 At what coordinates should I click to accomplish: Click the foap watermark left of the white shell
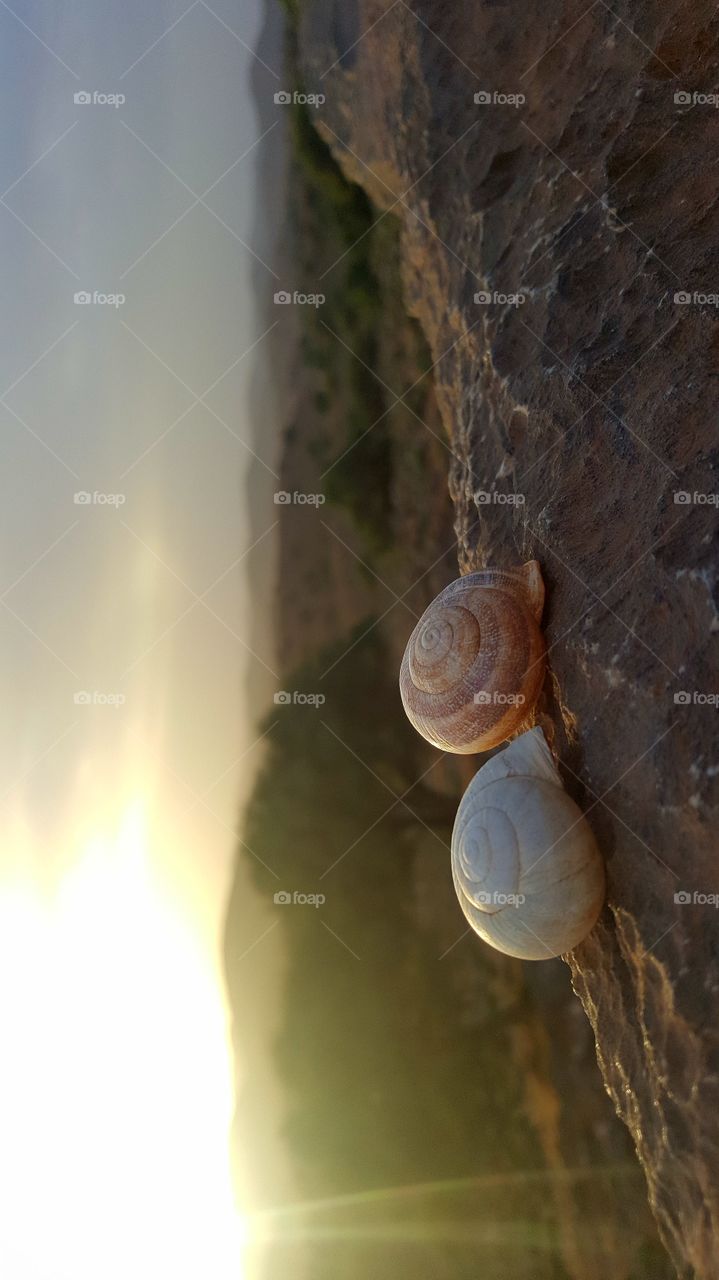click(299, 899)
